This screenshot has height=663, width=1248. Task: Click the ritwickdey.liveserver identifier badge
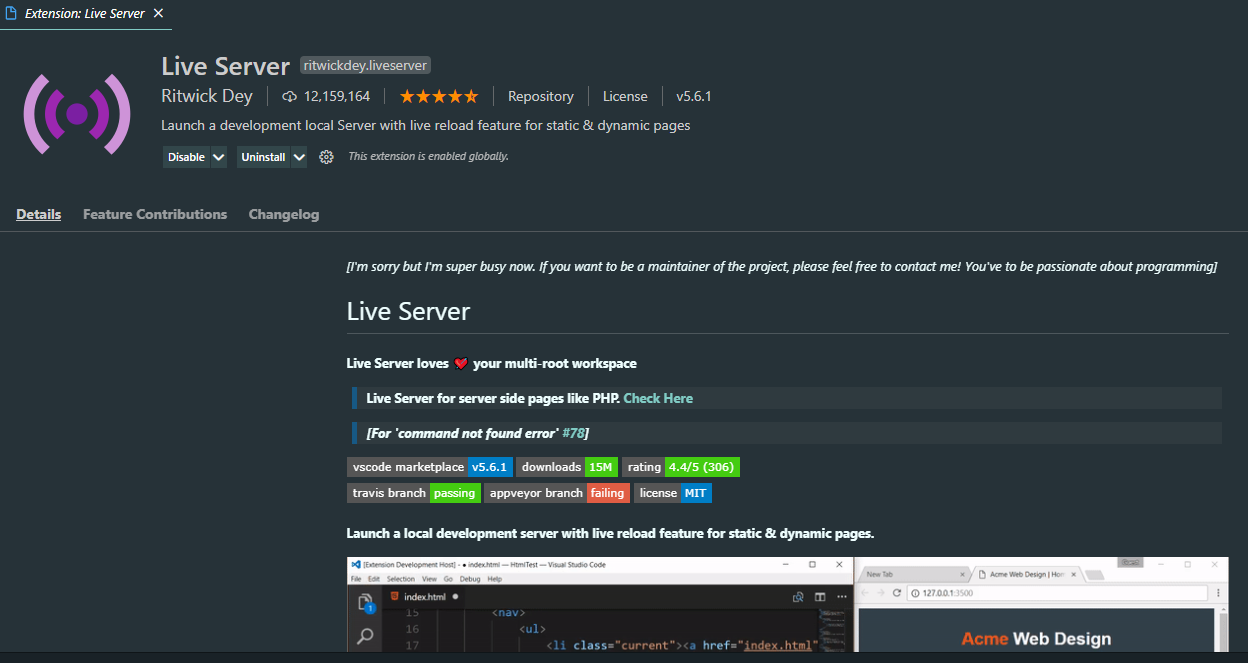pyautogui.click(x=365, y=66)
